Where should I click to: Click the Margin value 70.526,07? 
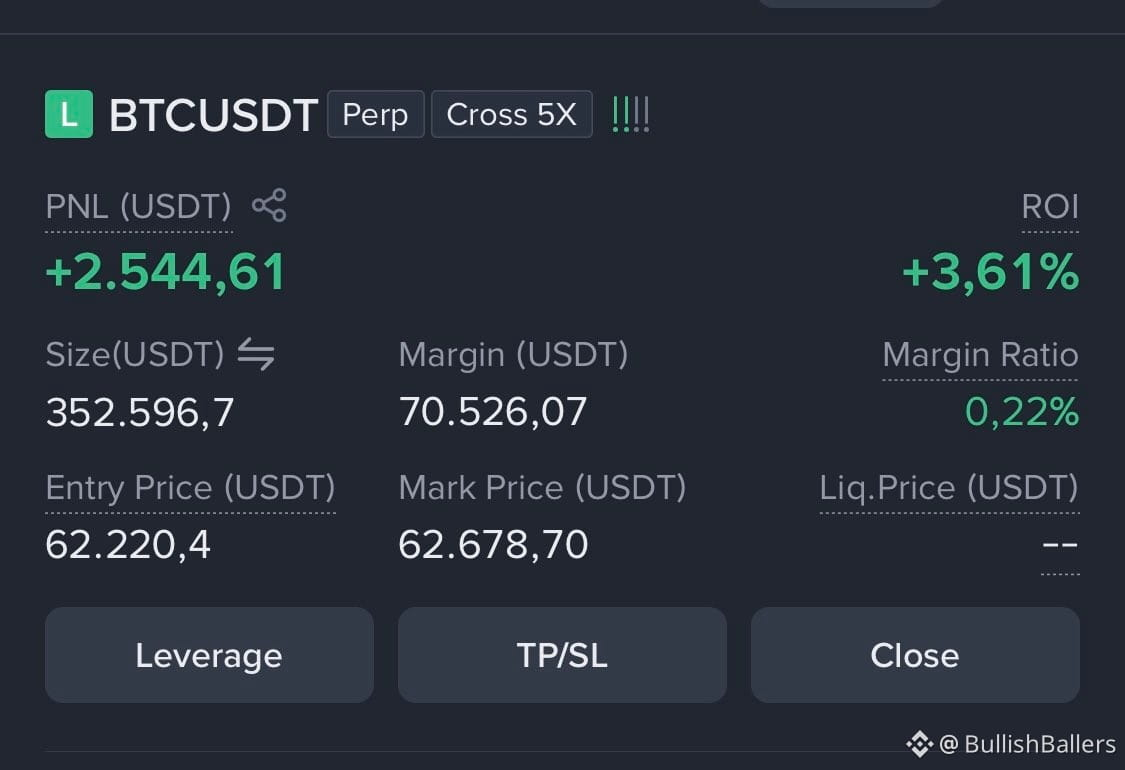pos(493,412)
